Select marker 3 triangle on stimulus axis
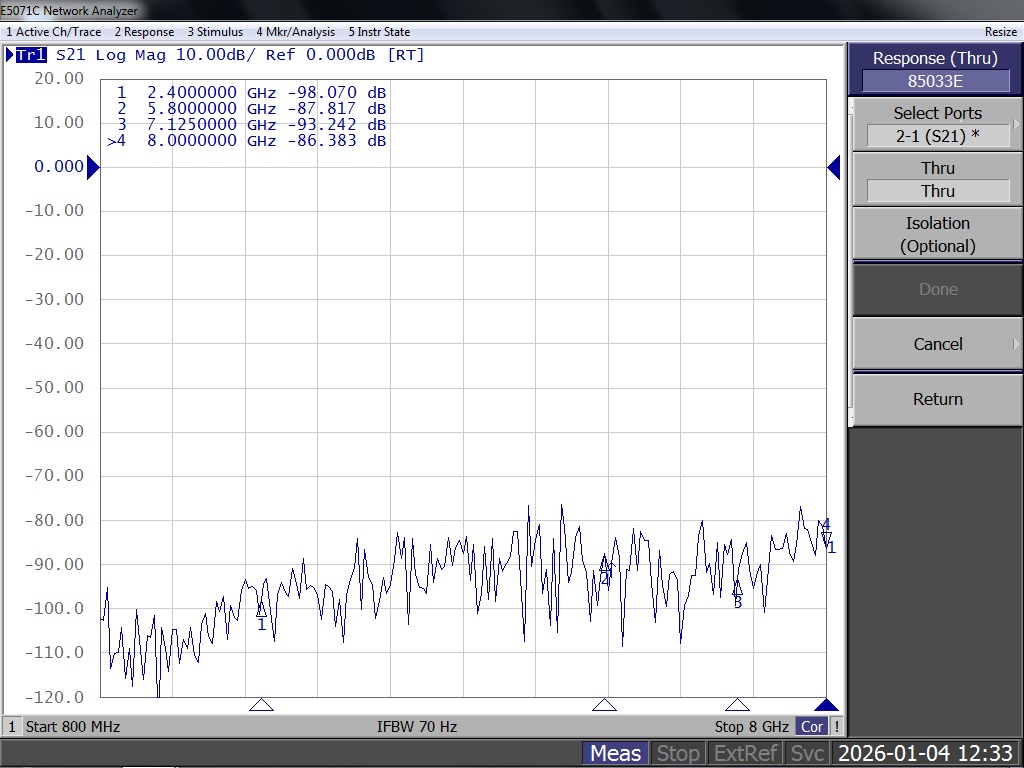Image resolution: width=1024 pixels, height=768 pixels. [737, 704]
